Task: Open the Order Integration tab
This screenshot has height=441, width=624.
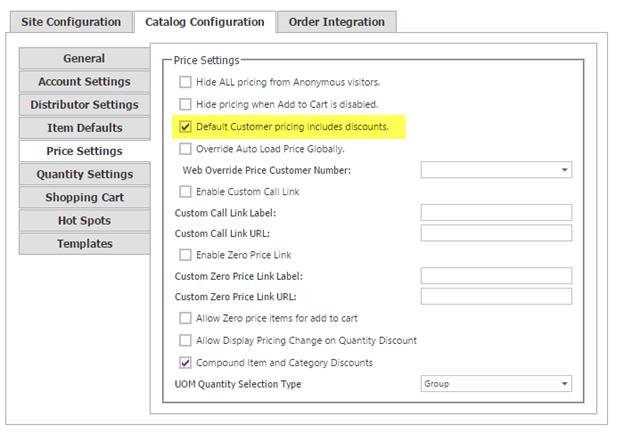Action: (337, 22)
